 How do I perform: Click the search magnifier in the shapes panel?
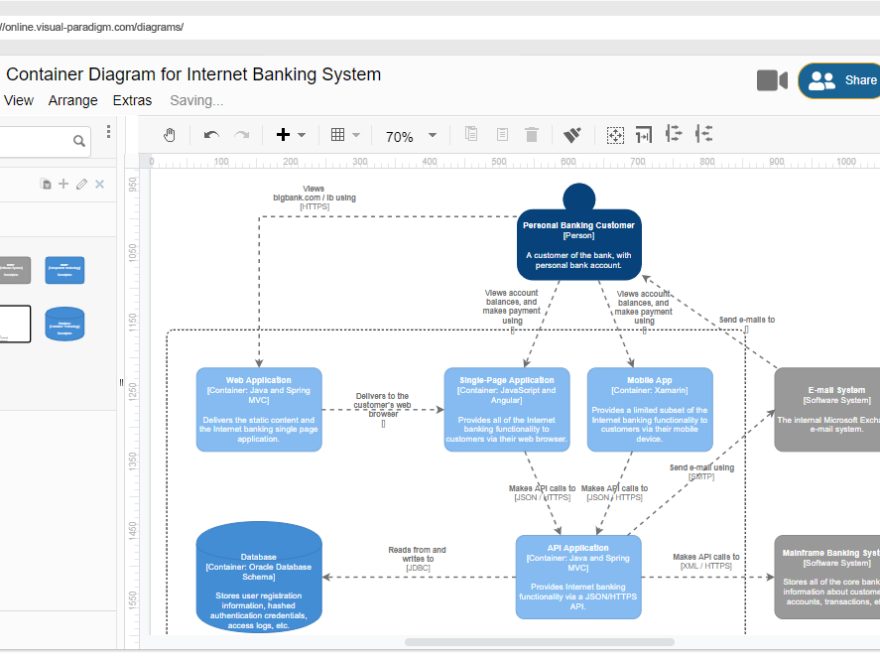coord(79,141)
